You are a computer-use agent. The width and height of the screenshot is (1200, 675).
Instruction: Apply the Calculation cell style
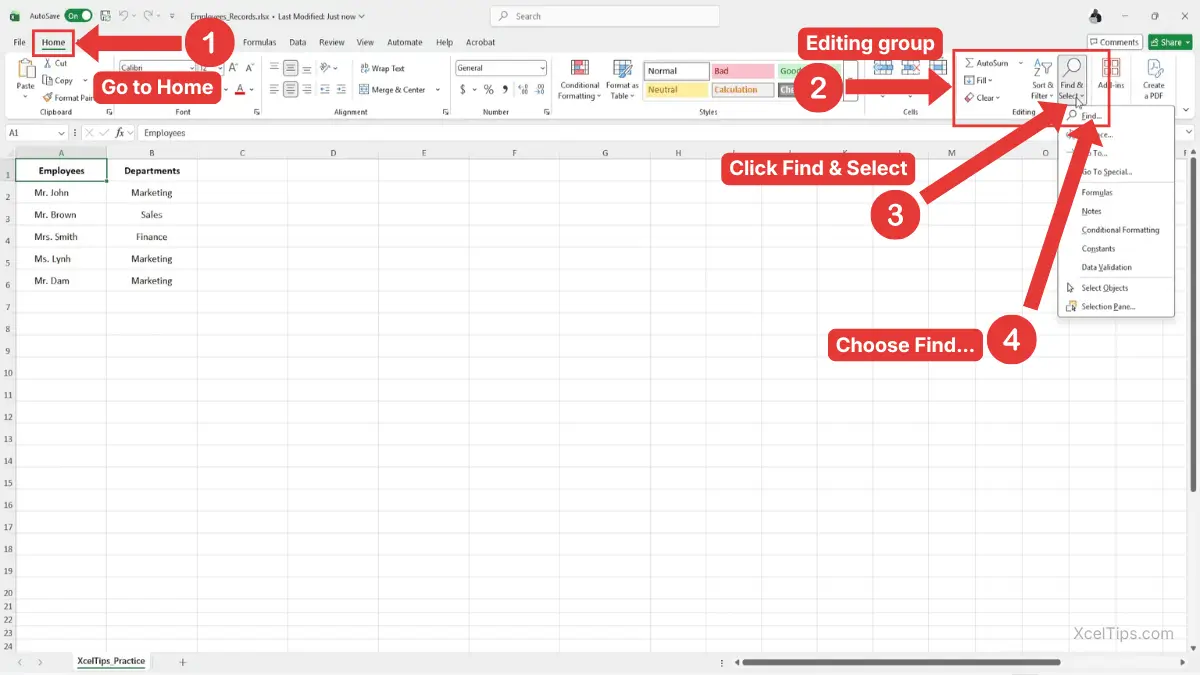click(742, 90)
